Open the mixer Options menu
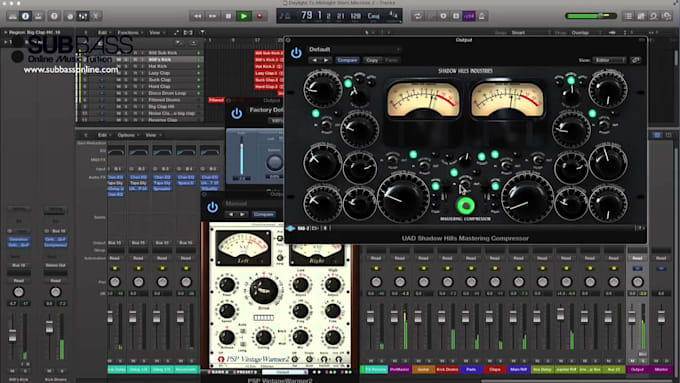This screenshot has width=680, height=383. 127,135
